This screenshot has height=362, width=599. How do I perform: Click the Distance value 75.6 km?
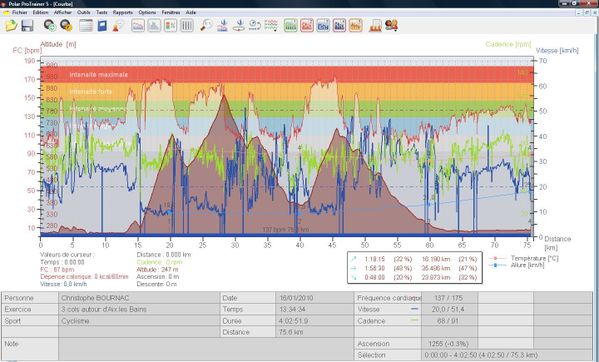[291, 332]
